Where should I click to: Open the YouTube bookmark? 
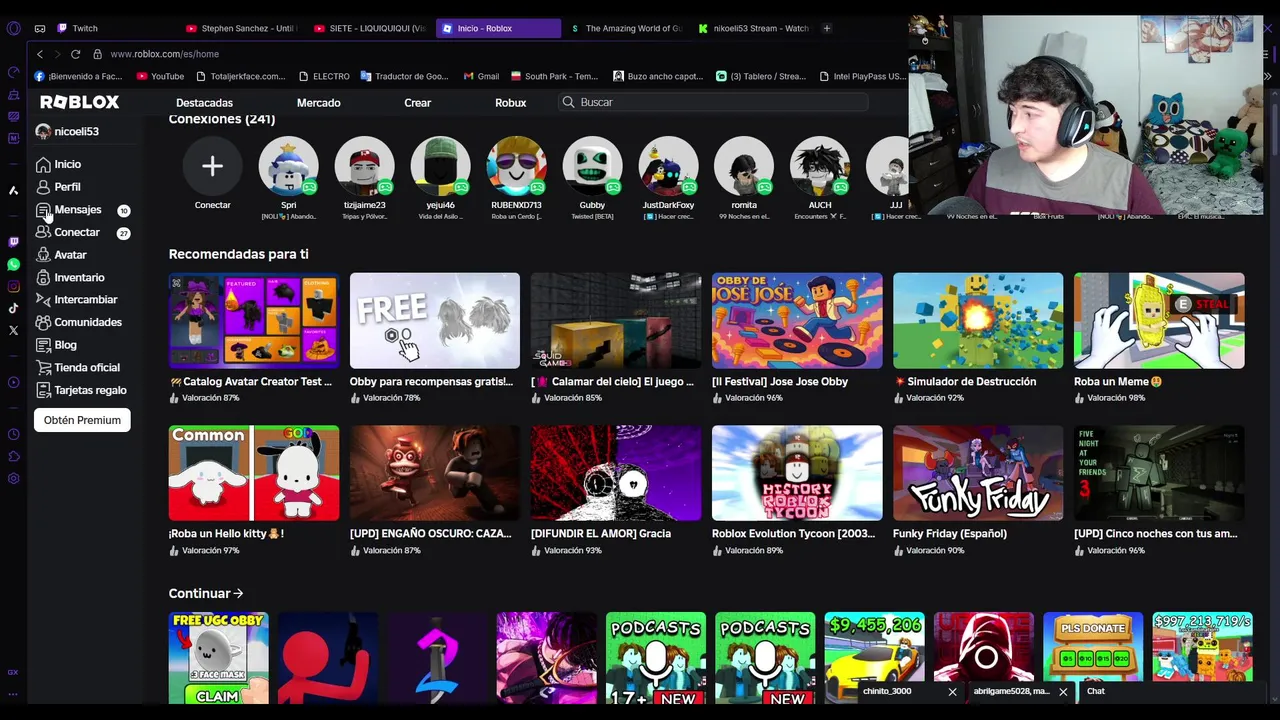(x=160, y=76)
